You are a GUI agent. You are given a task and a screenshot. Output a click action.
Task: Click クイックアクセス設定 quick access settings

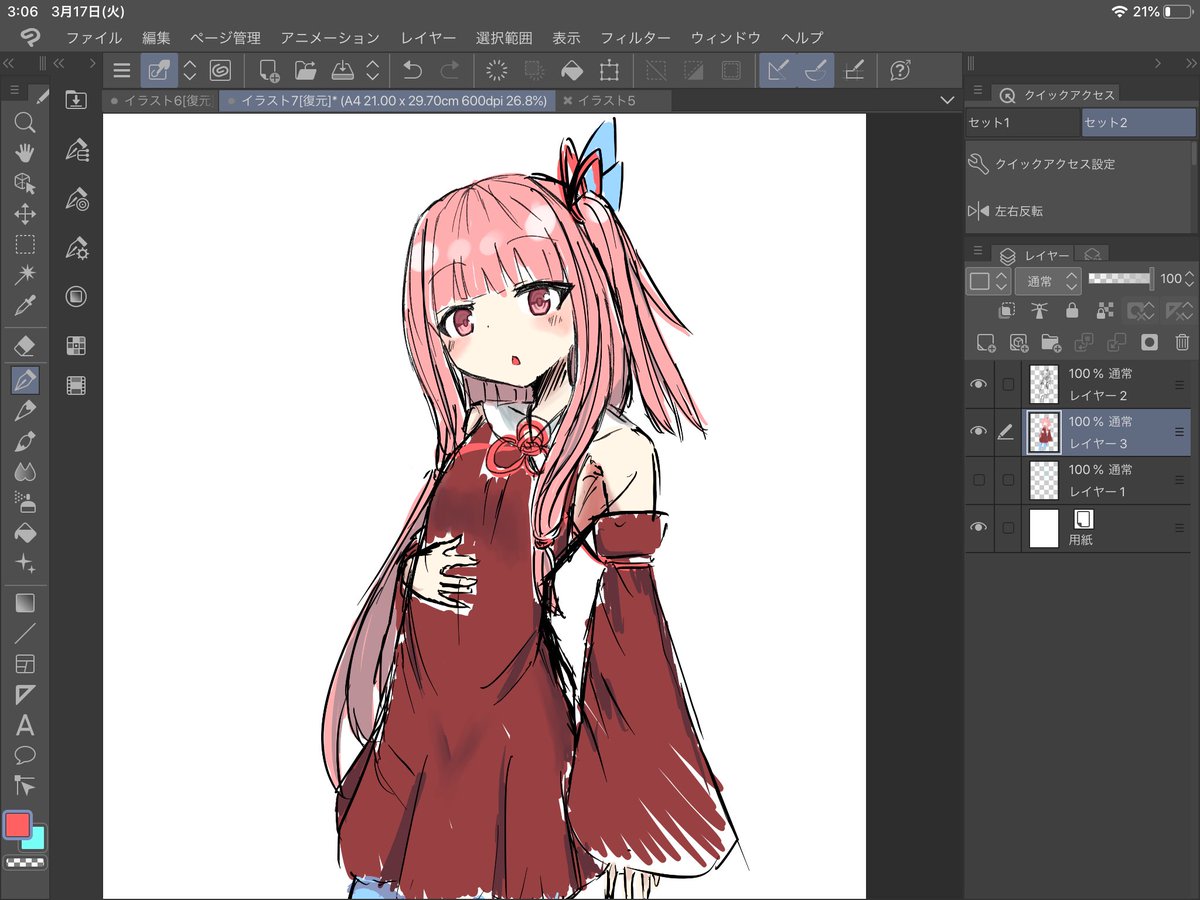[x=1054, y=164]
